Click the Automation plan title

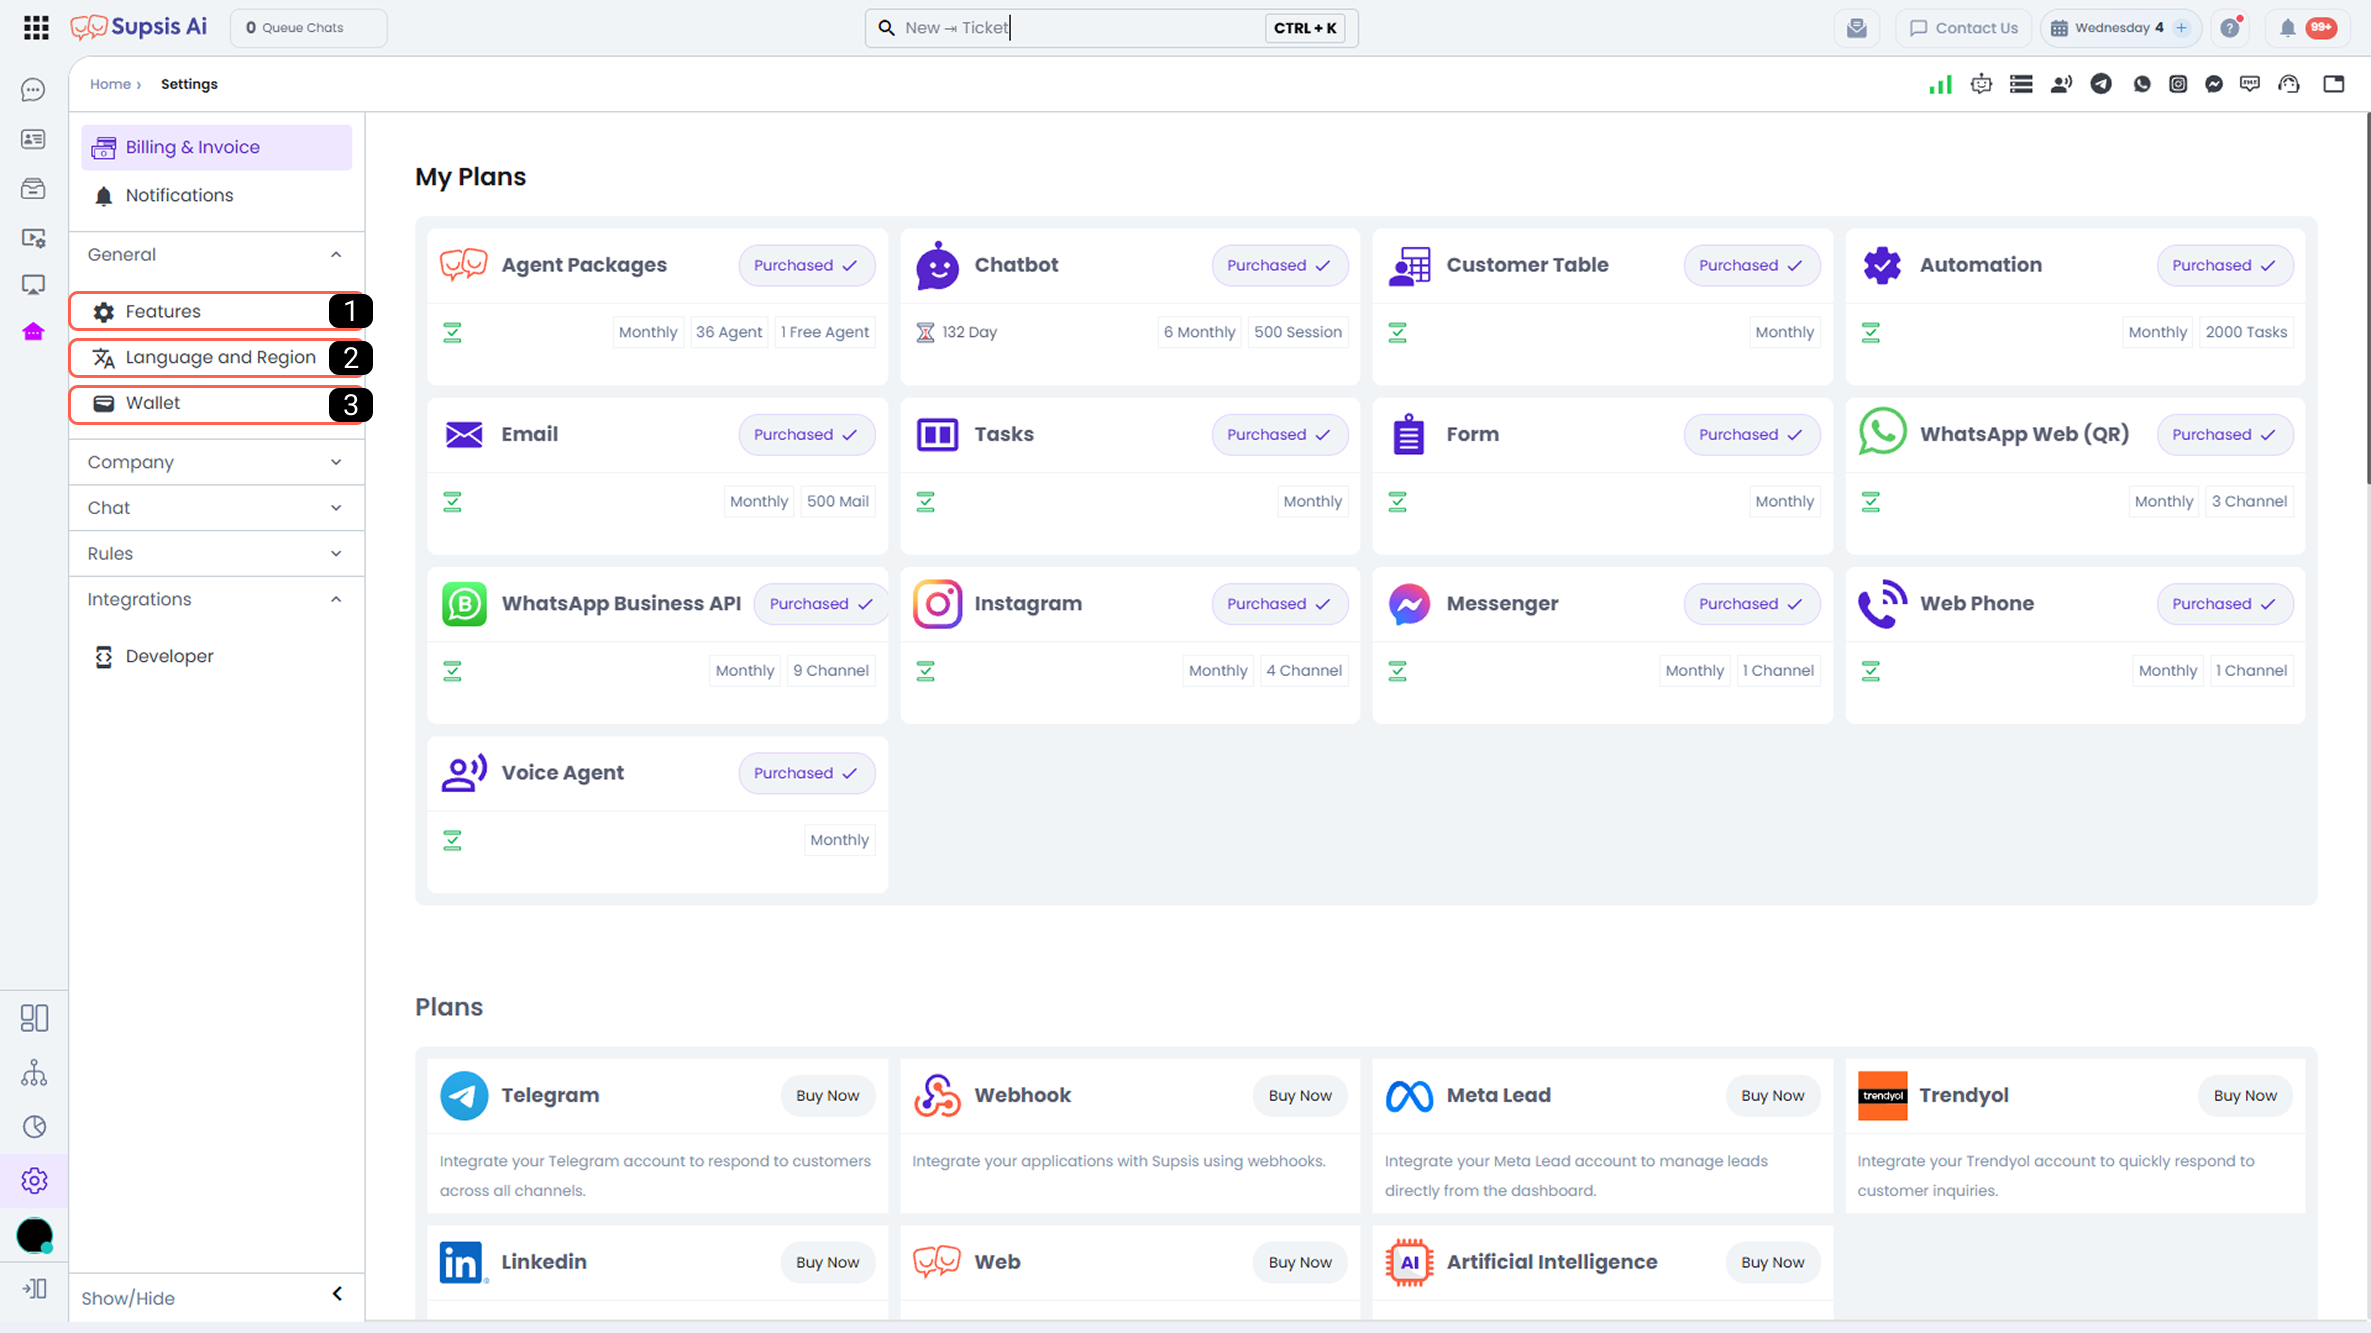pos(1980,265)
